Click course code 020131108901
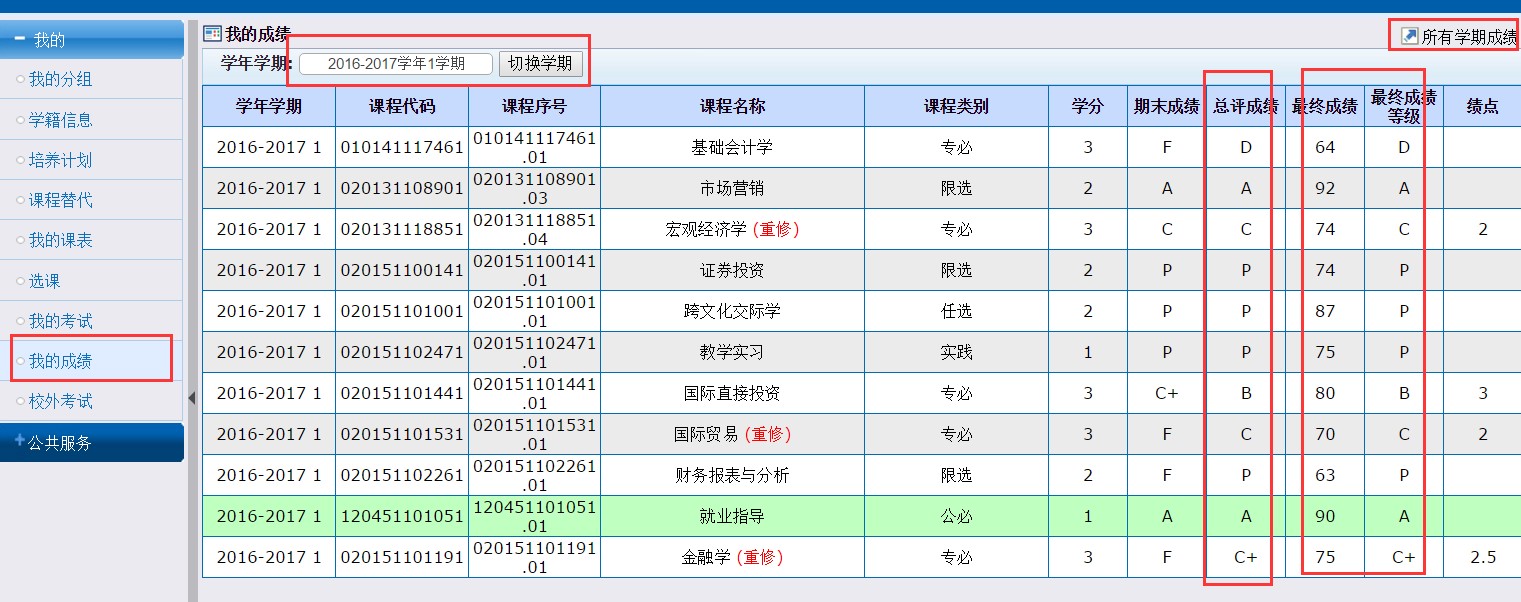The image size is (1521, 602). click(x=402, y=189)
